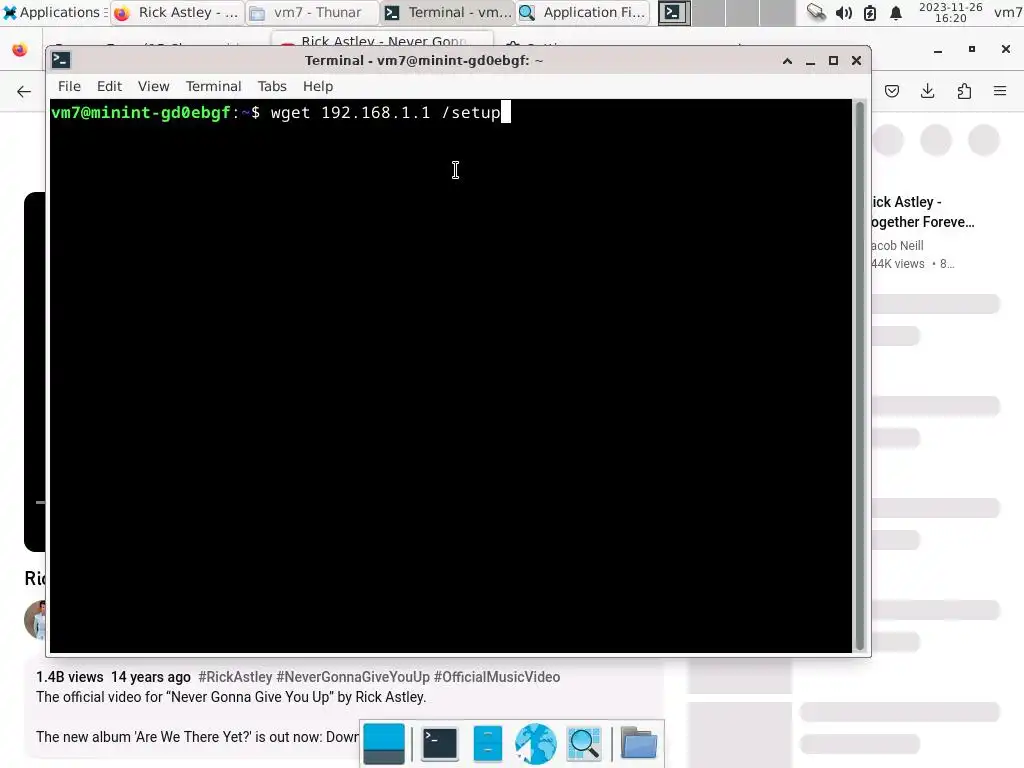Click the terminal window menu icon in title bar
The height and width of the screenshot is (768, 1024).
[61, 60]
